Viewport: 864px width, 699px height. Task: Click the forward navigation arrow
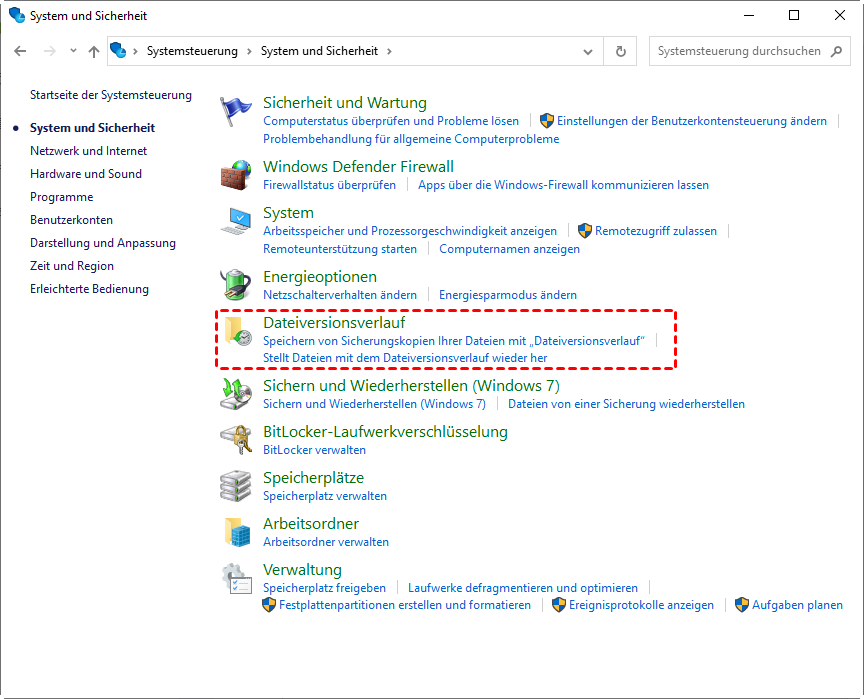(50, 51)
